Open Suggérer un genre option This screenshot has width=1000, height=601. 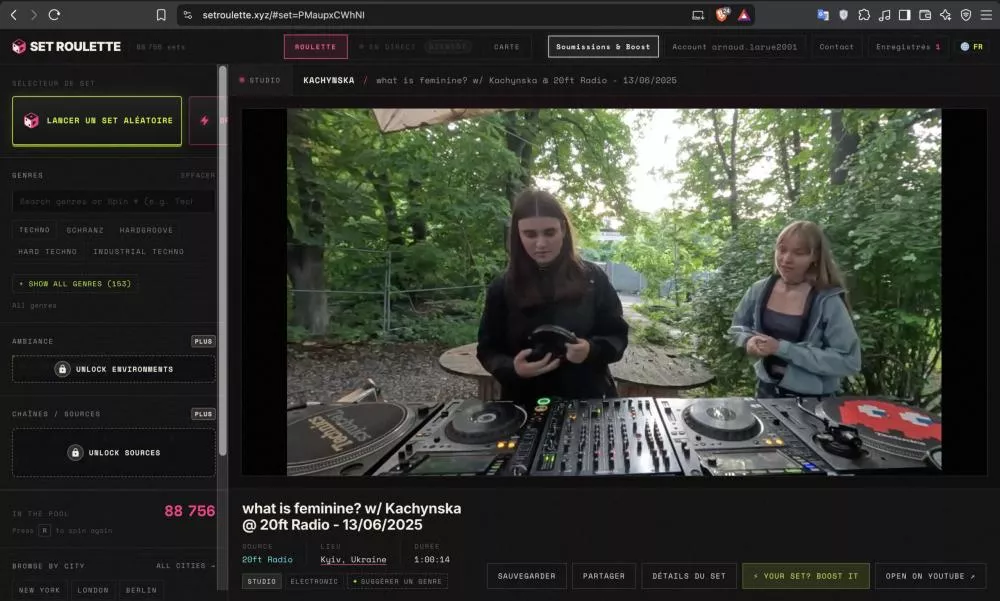point(397,581)
